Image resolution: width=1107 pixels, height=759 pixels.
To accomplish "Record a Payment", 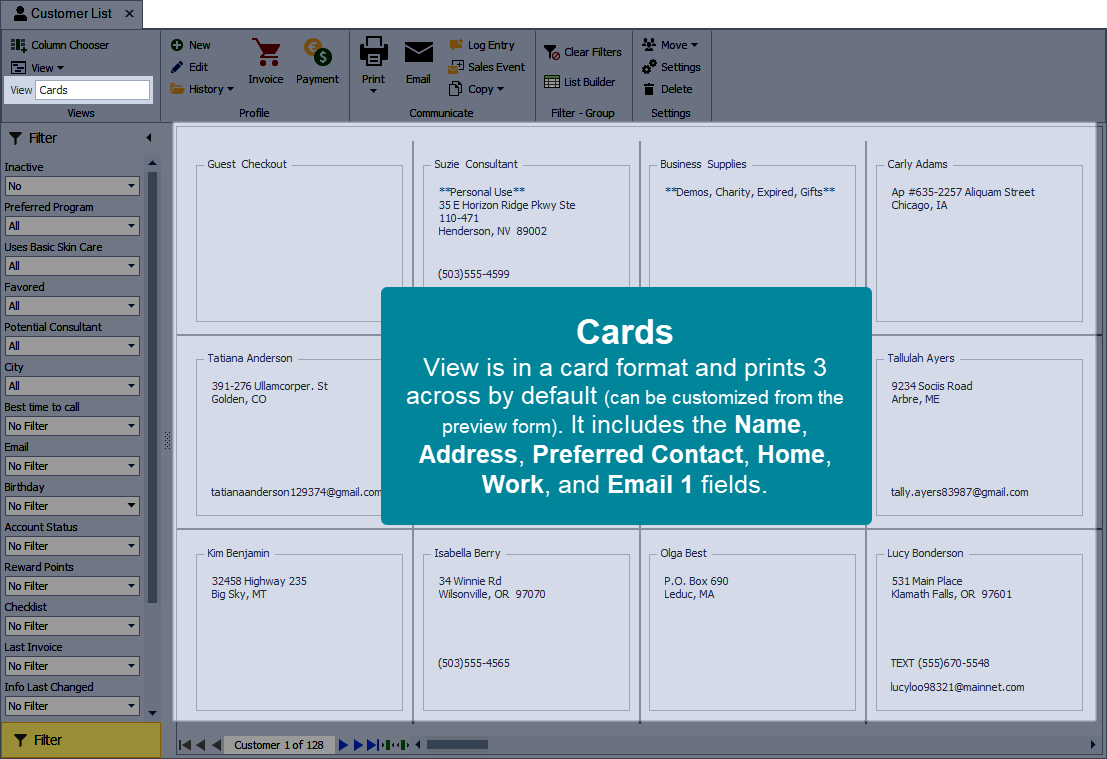I will [x=317, y=62].
